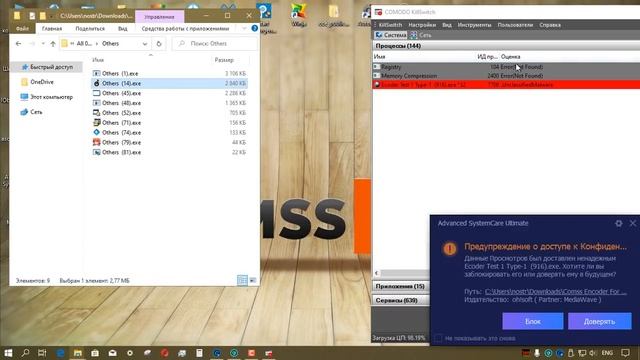Open the Главная ribbon tab
Viewport: 640px width, 360px height.
pyautogui.click(x=52, y=29)
